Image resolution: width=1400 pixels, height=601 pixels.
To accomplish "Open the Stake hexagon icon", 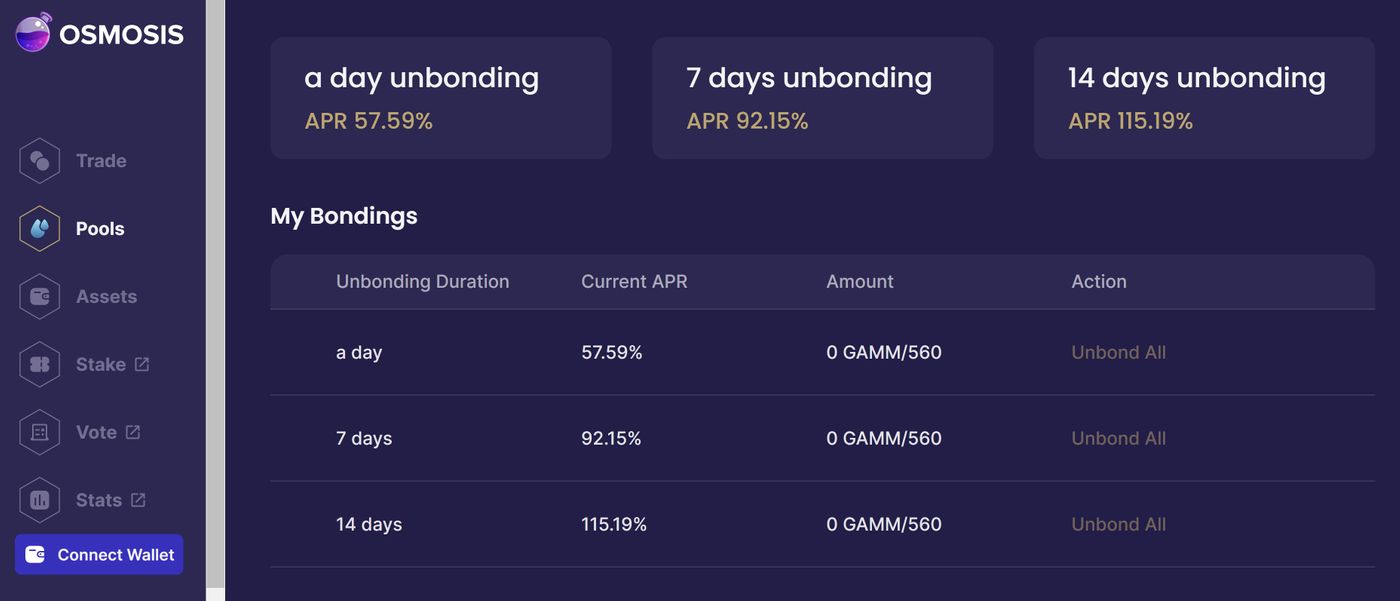I will point(40,365).
